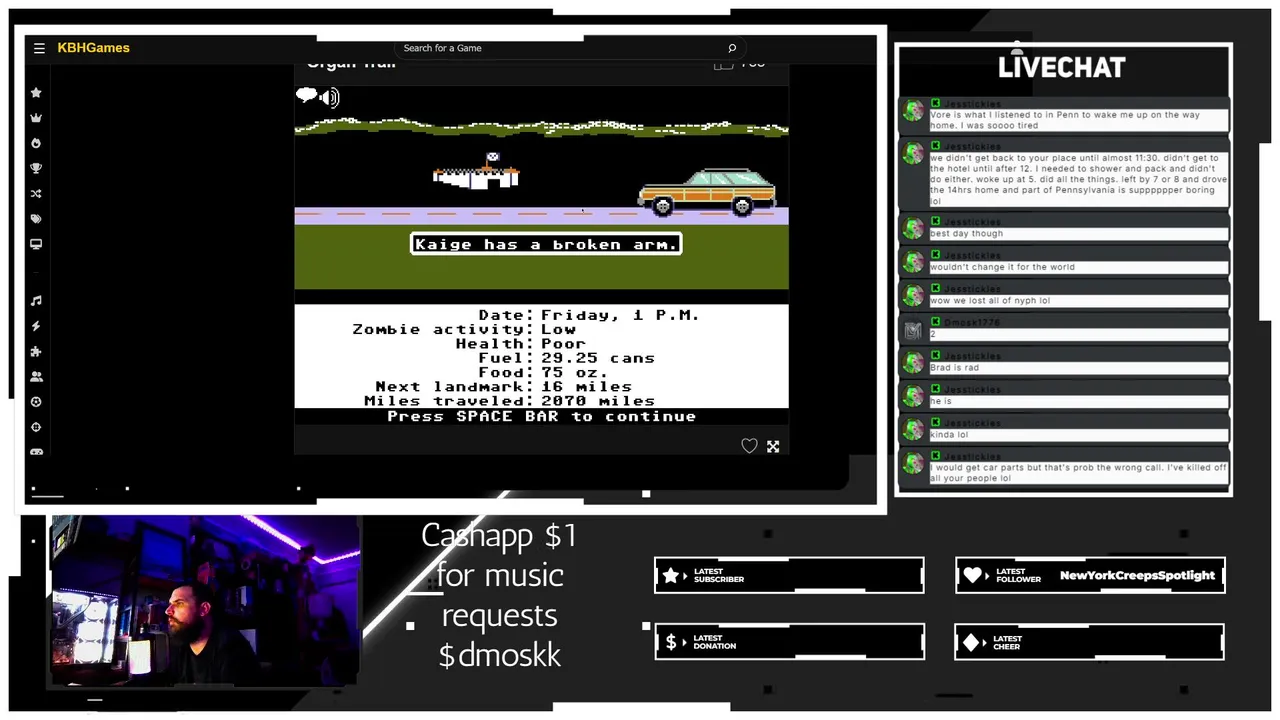
Task: Click 'Press SPACE BAR to continue' prompt
Action: [x=541, y=416]
